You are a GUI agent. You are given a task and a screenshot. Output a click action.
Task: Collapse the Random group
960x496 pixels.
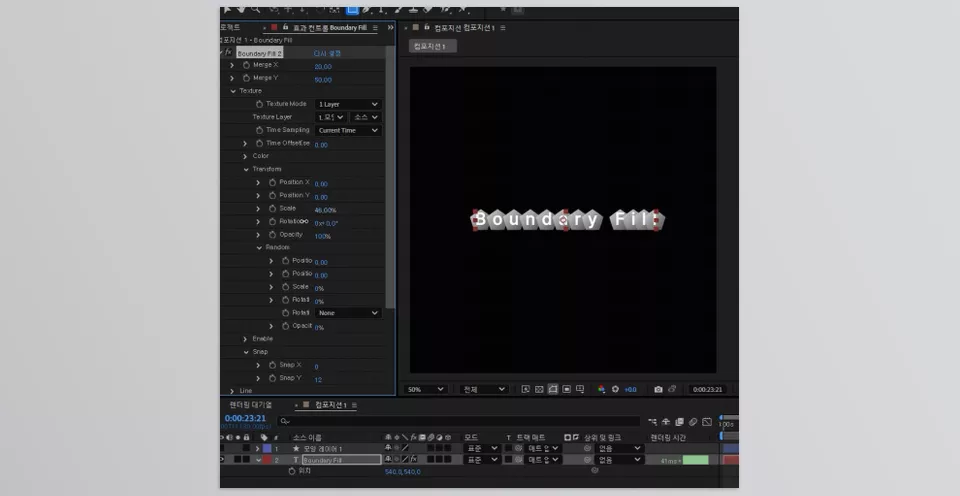click(x=259, y=248)
